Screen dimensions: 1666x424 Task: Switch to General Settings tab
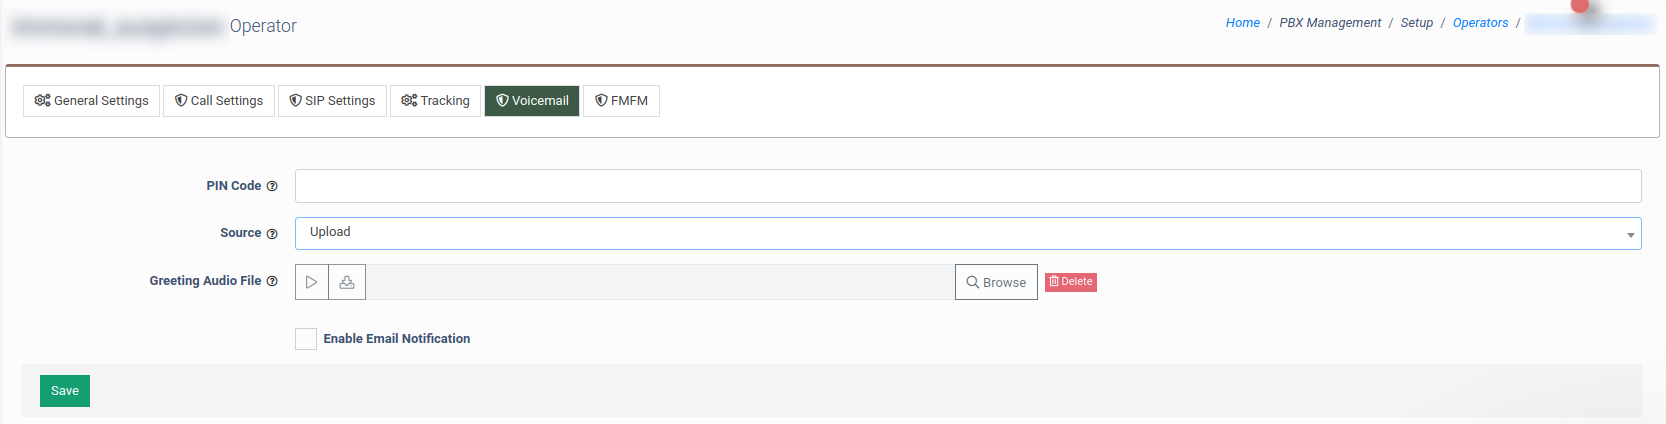pyautogui.click(x=91, y=101)
